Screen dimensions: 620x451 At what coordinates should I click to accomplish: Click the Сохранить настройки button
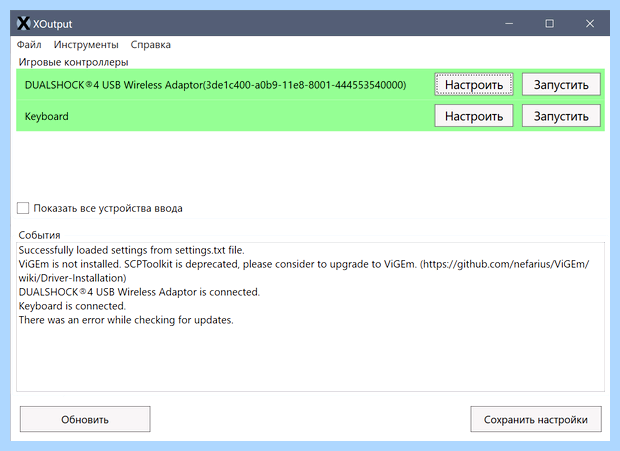[536, 419]
